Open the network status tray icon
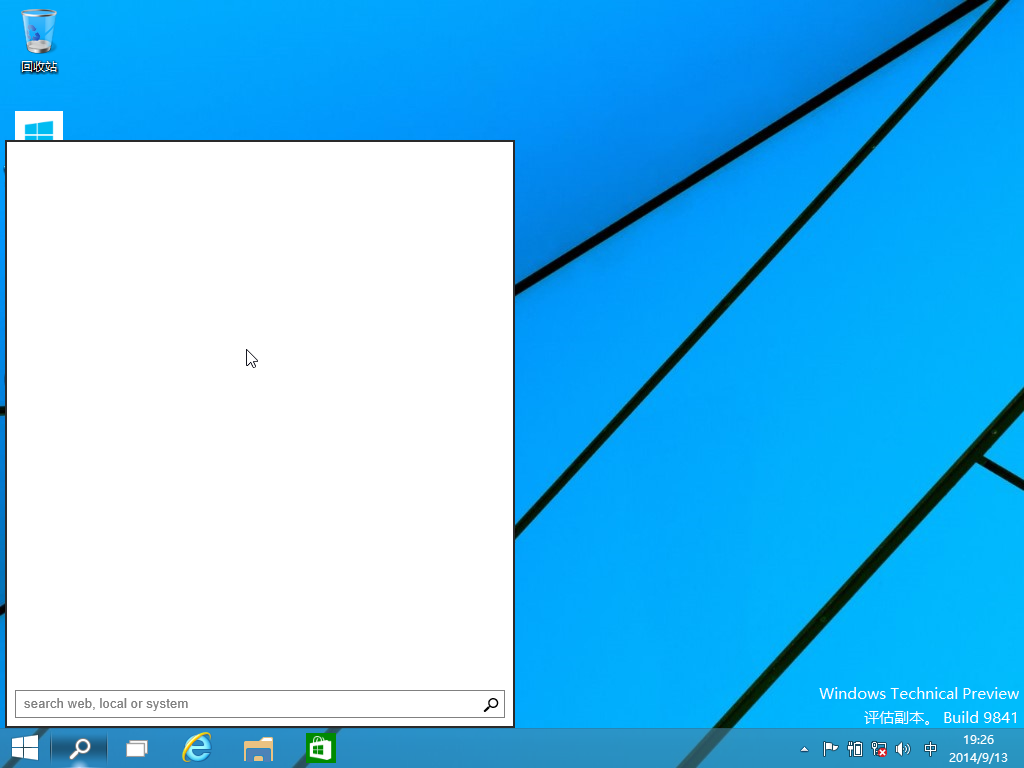The height and width of the screenshot is (768, 1024). 879,749
